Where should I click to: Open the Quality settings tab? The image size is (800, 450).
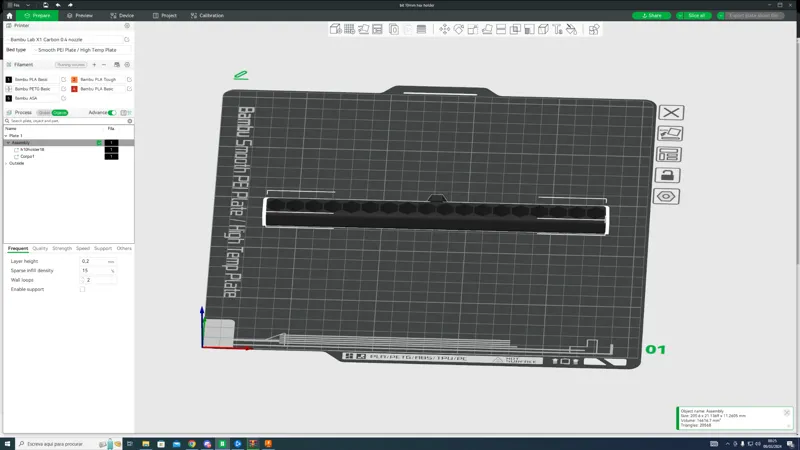click(x=40, y=248)
